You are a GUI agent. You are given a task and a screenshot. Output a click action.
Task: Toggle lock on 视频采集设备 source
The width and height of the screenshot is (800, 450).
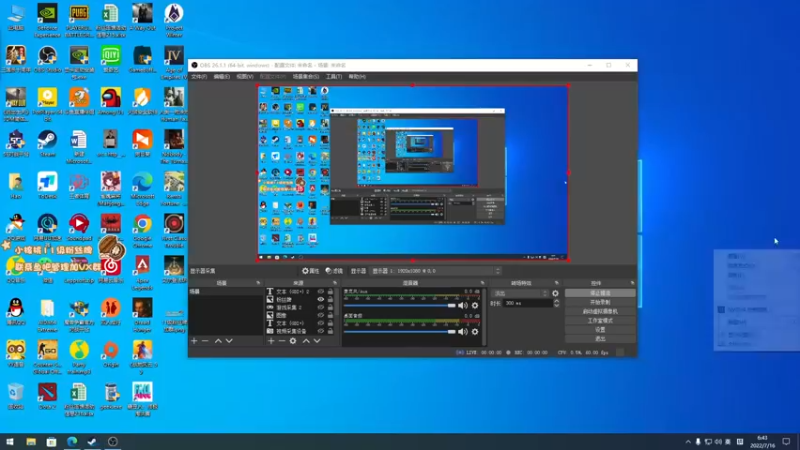(330, 331)
